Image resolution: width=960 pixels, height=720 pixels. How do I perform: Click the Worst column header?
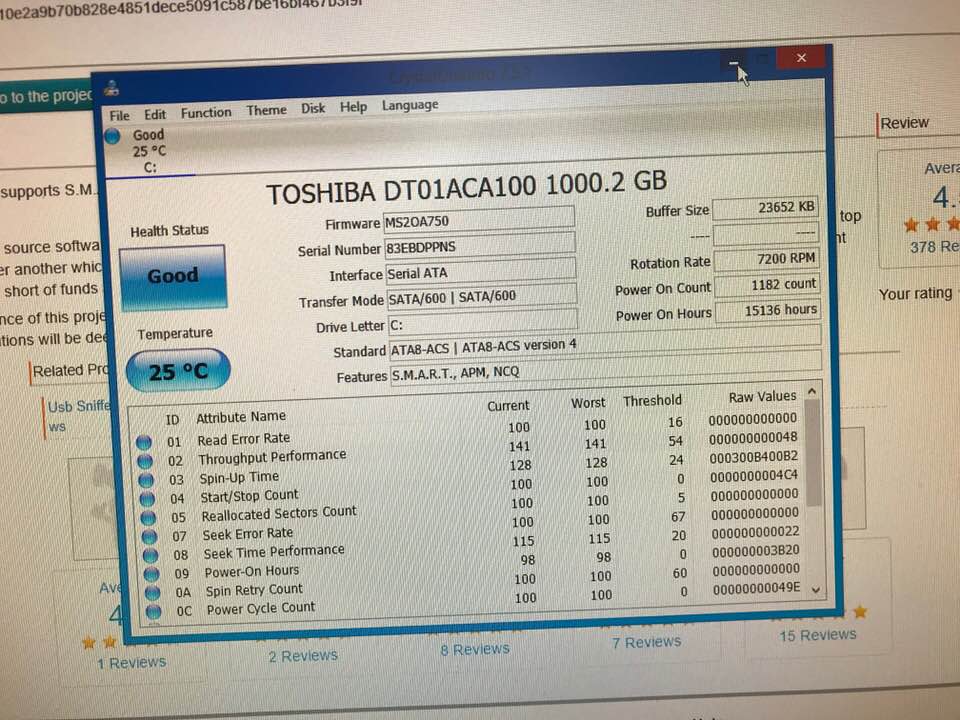588,403
